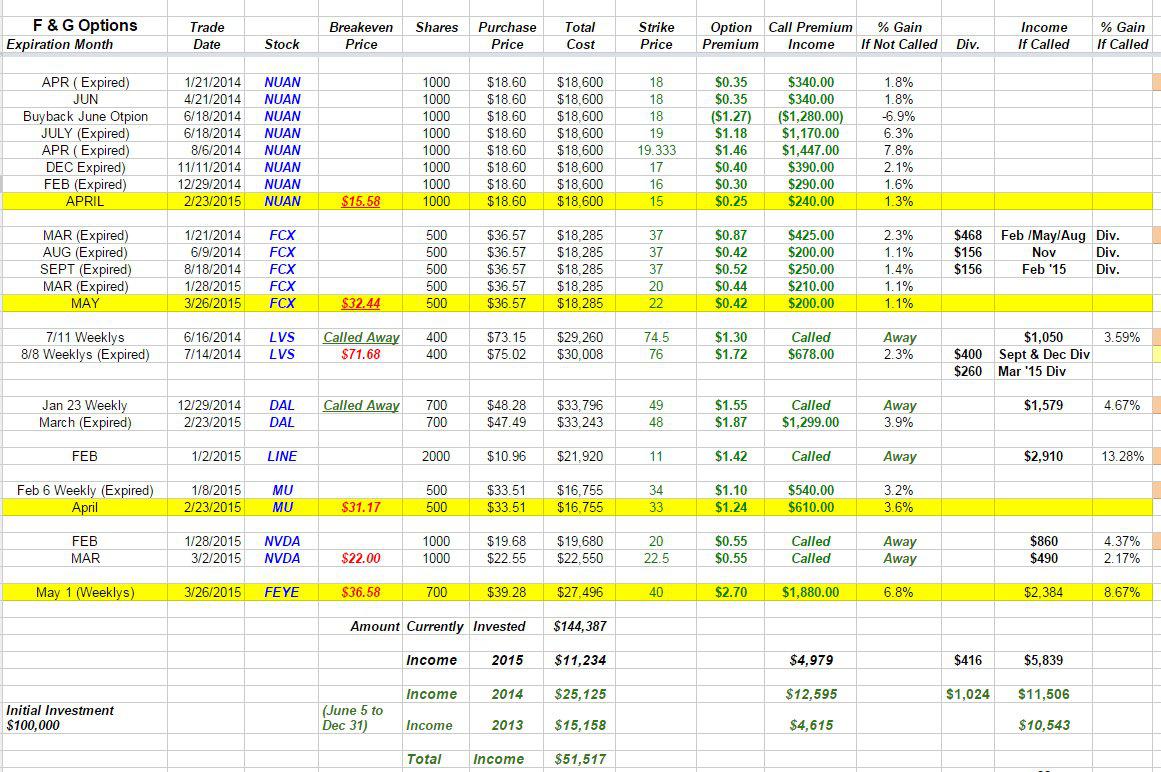Click the $4,615 premium total cell
The width and height of the screenshot is (1161, 772).
click(811, 726)
